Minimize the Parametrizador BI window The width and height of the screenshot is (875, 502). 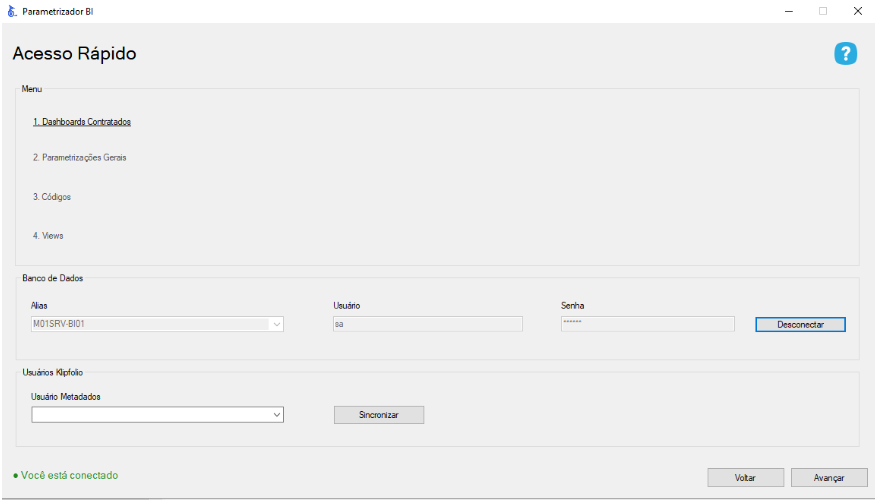point(789,11)
